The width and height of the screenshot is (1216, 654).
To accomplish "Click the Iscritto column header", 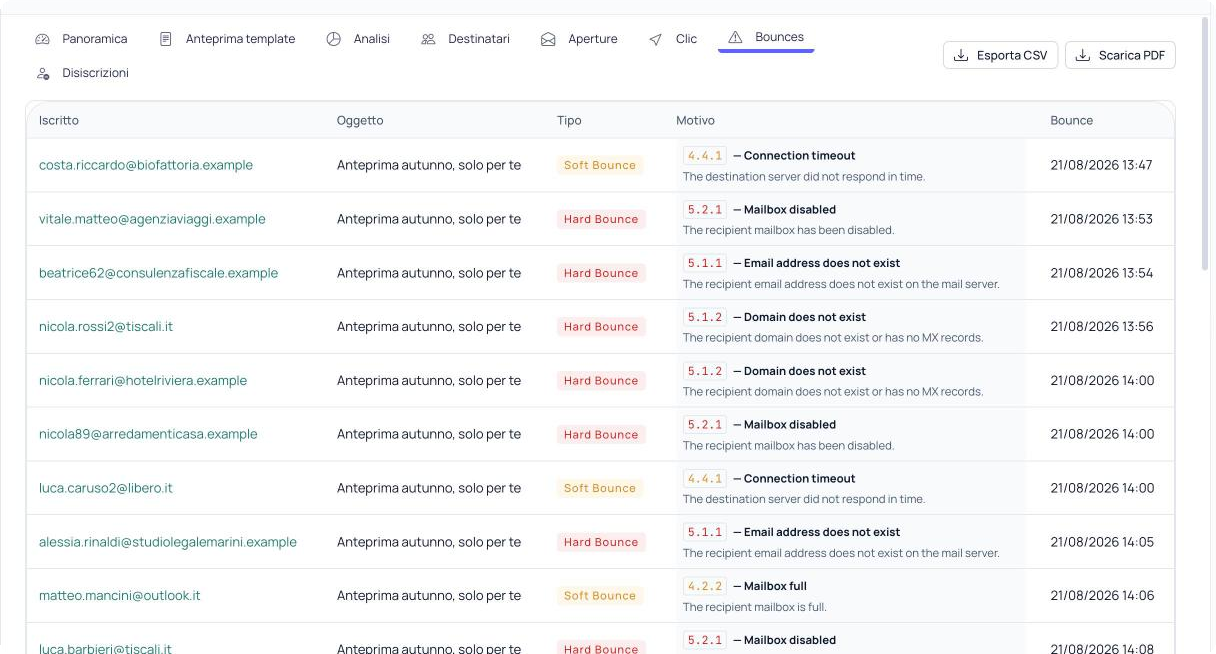I will (x=59, y=120).
